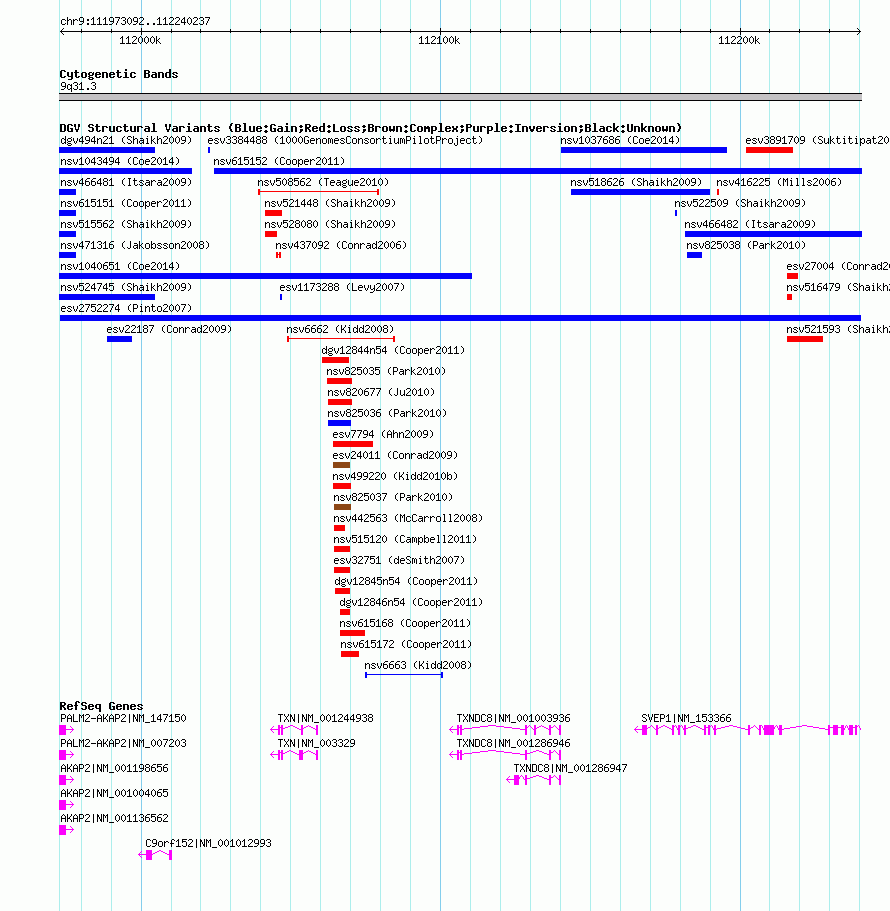Select nsv515120 (Campbell2011) label
The image size is (890, 911).
click(x=405, y=539)
